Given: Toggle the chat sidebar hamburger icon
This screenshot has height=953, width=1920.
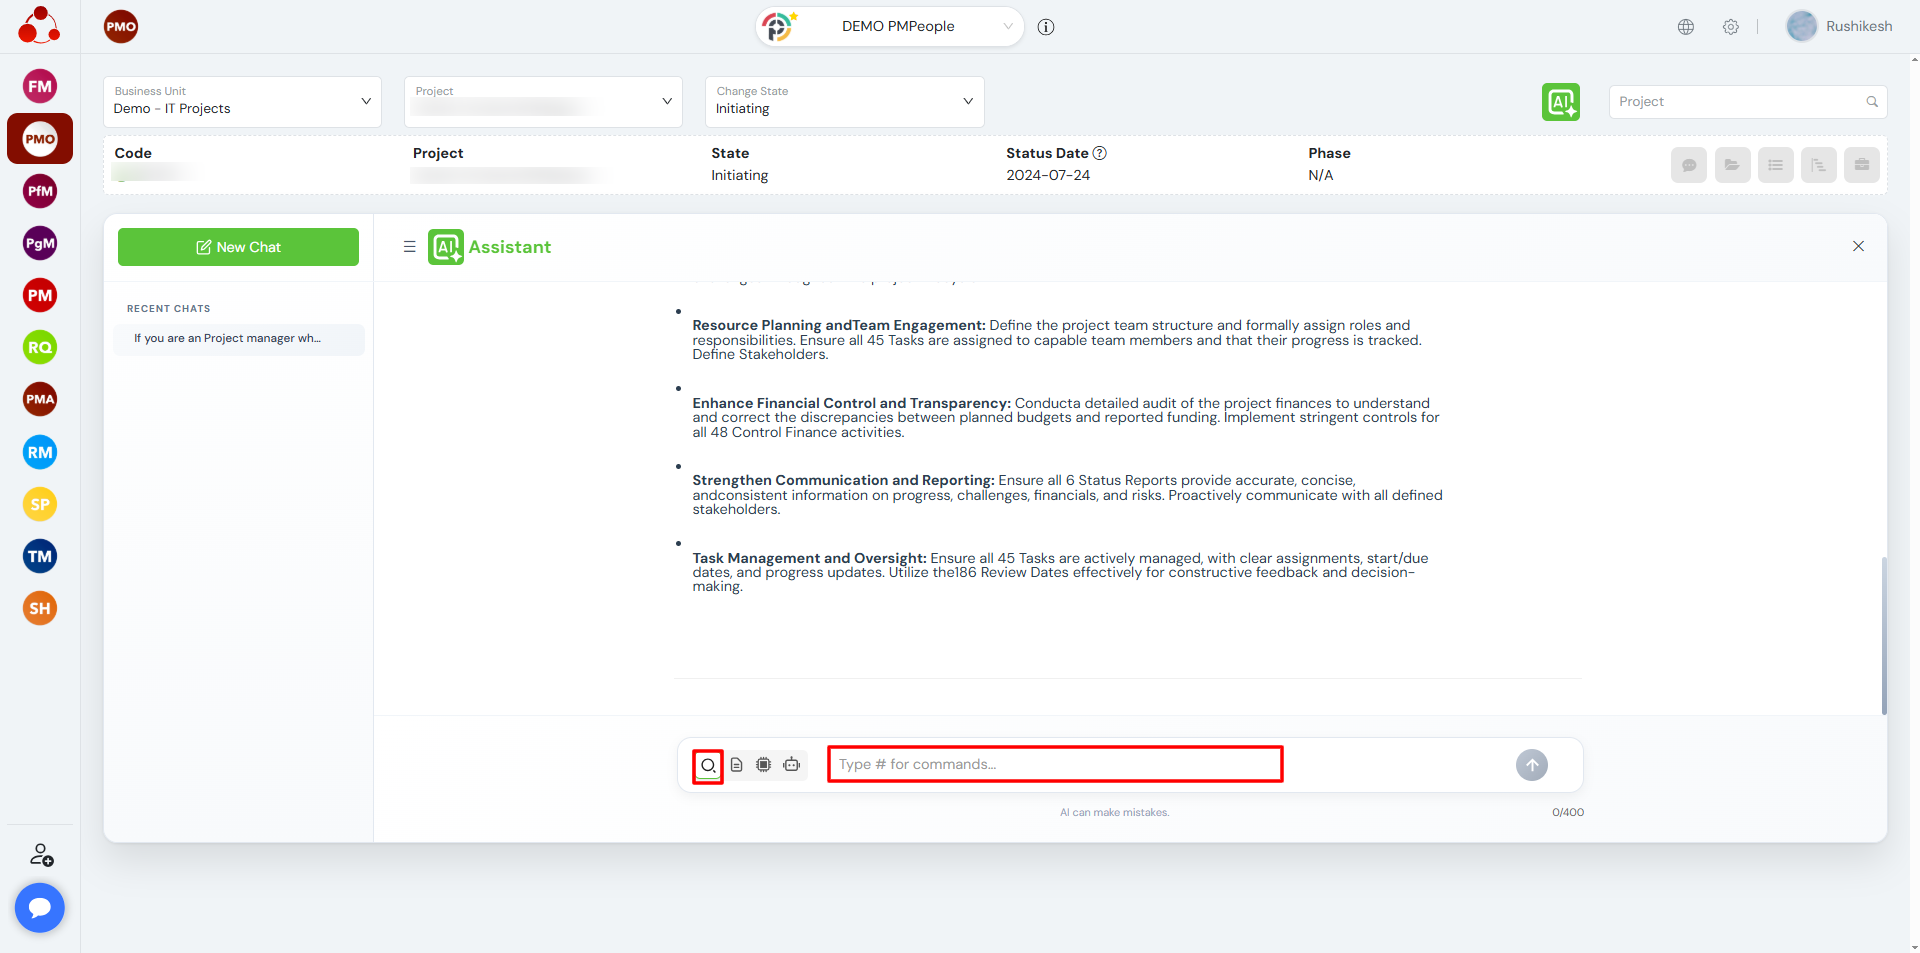Looking at the screenshot, I should [409, 247].
